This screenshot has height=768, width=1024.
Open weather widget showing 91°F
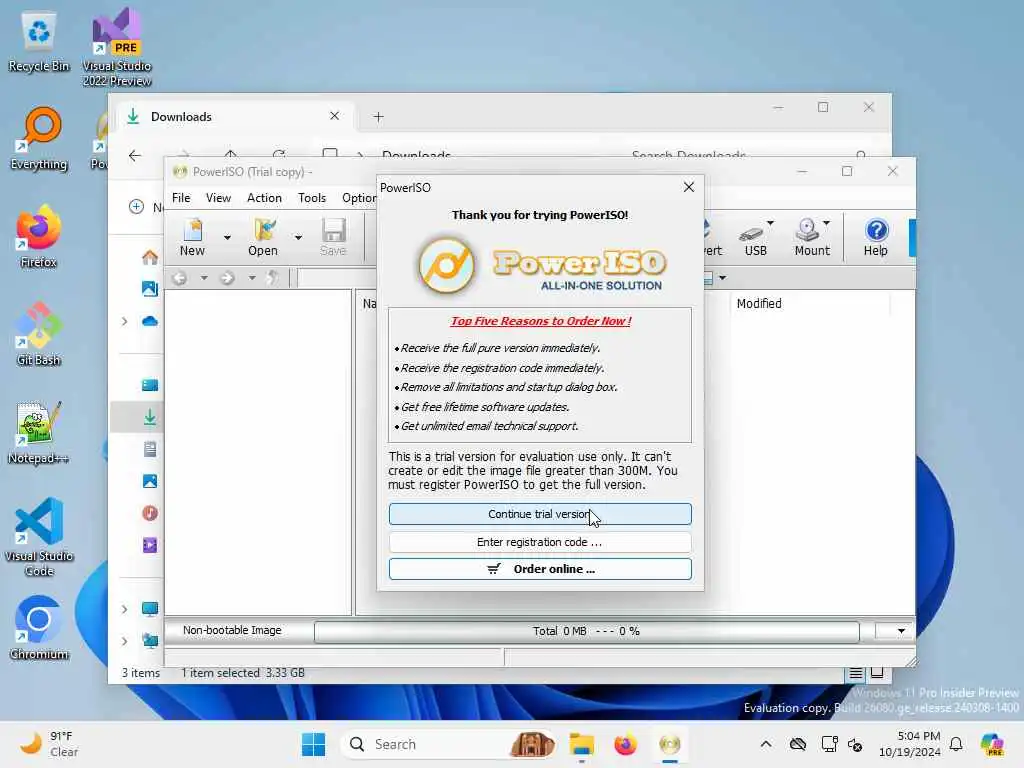[49, 744]
